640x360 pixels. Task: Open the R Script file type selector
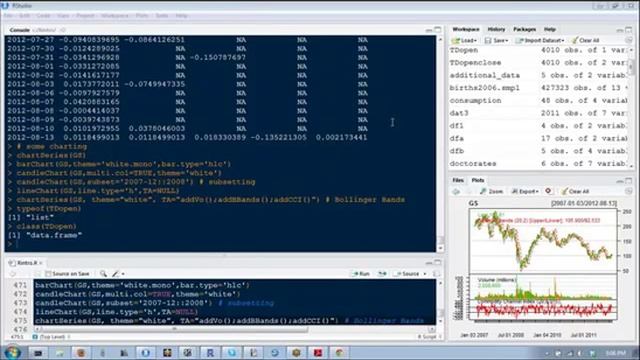click(x=429, y=337)
